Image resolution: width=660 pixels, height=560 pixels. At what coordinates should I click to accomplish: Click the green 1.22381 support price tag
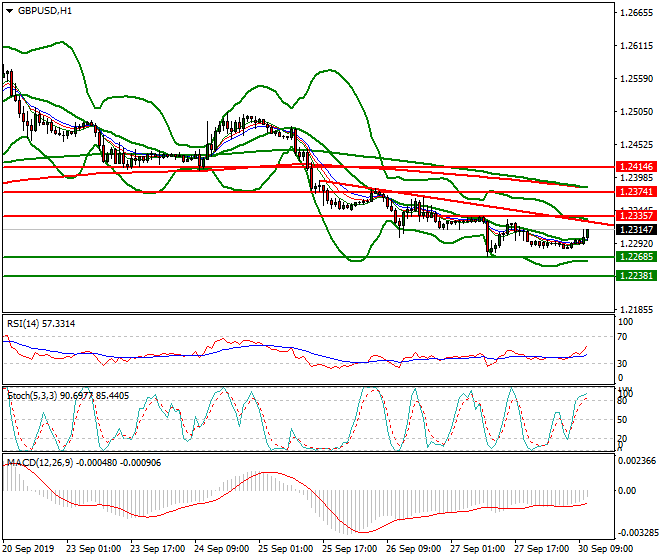pyautogui.click(x=635, y=275)
